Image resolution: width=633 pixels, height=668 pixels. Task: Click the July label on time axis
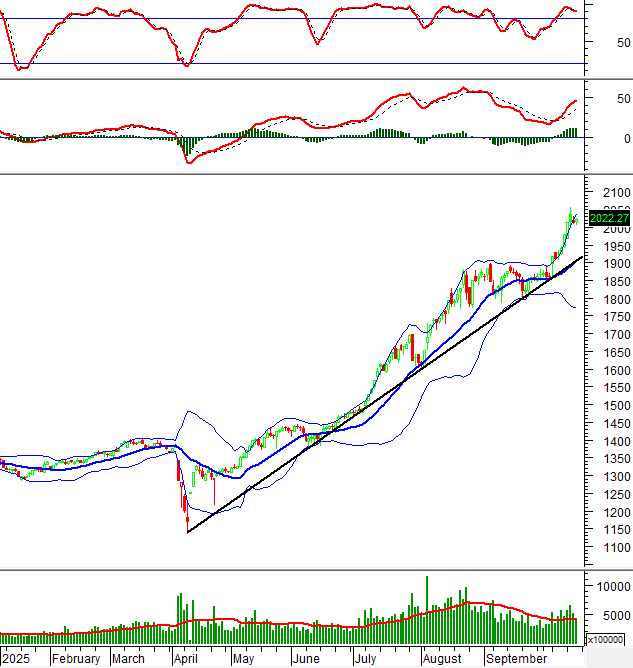pyautogui.click(x=368, y=659)
